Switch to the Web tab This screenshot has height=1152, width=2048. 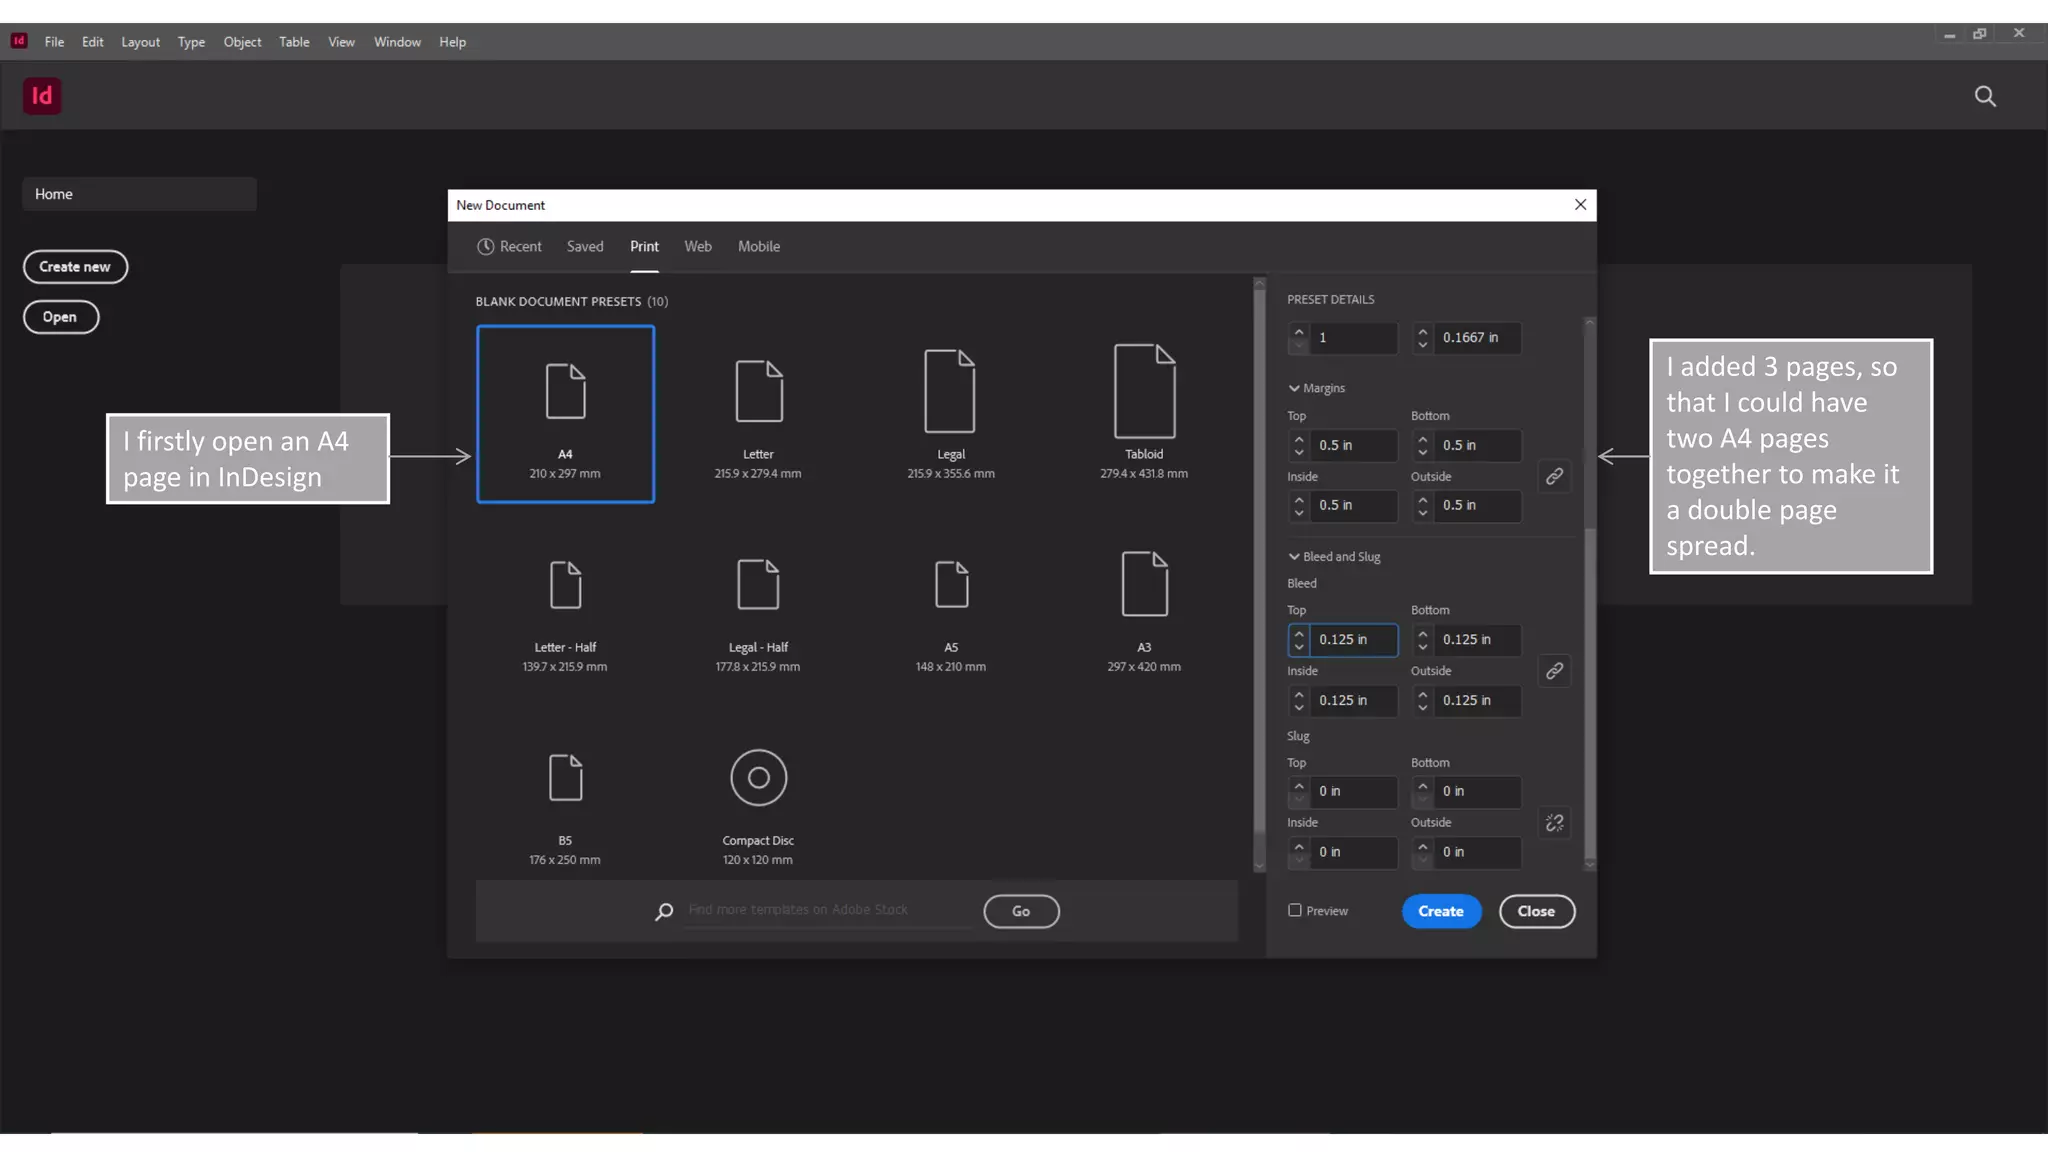click(697, 246)
